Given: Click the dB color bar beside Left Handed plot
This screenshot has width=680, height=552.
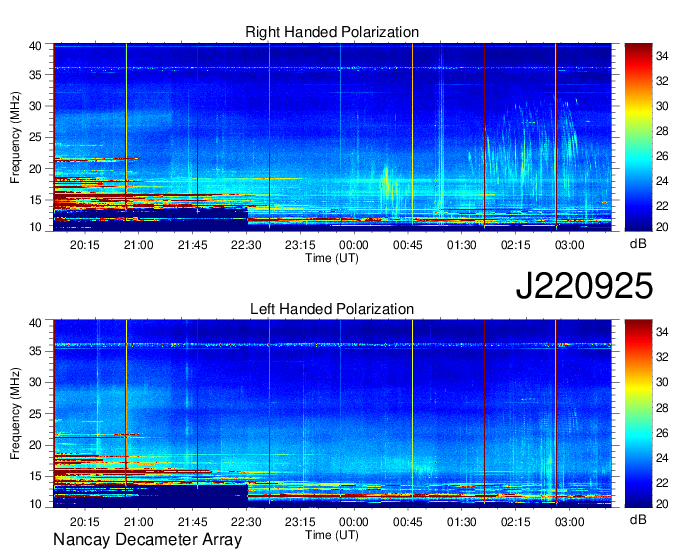Looking at the screenshot, I should pos(638,413).
